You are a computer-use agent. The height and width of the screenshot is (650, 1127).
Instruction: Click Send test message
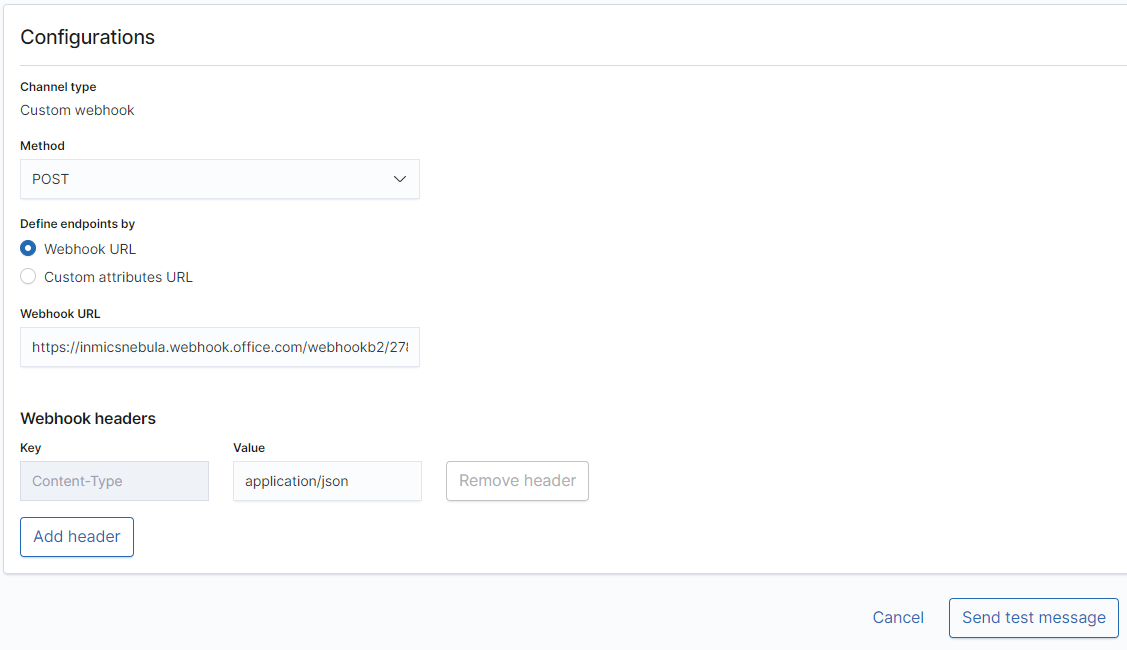tap(1033, 617)
